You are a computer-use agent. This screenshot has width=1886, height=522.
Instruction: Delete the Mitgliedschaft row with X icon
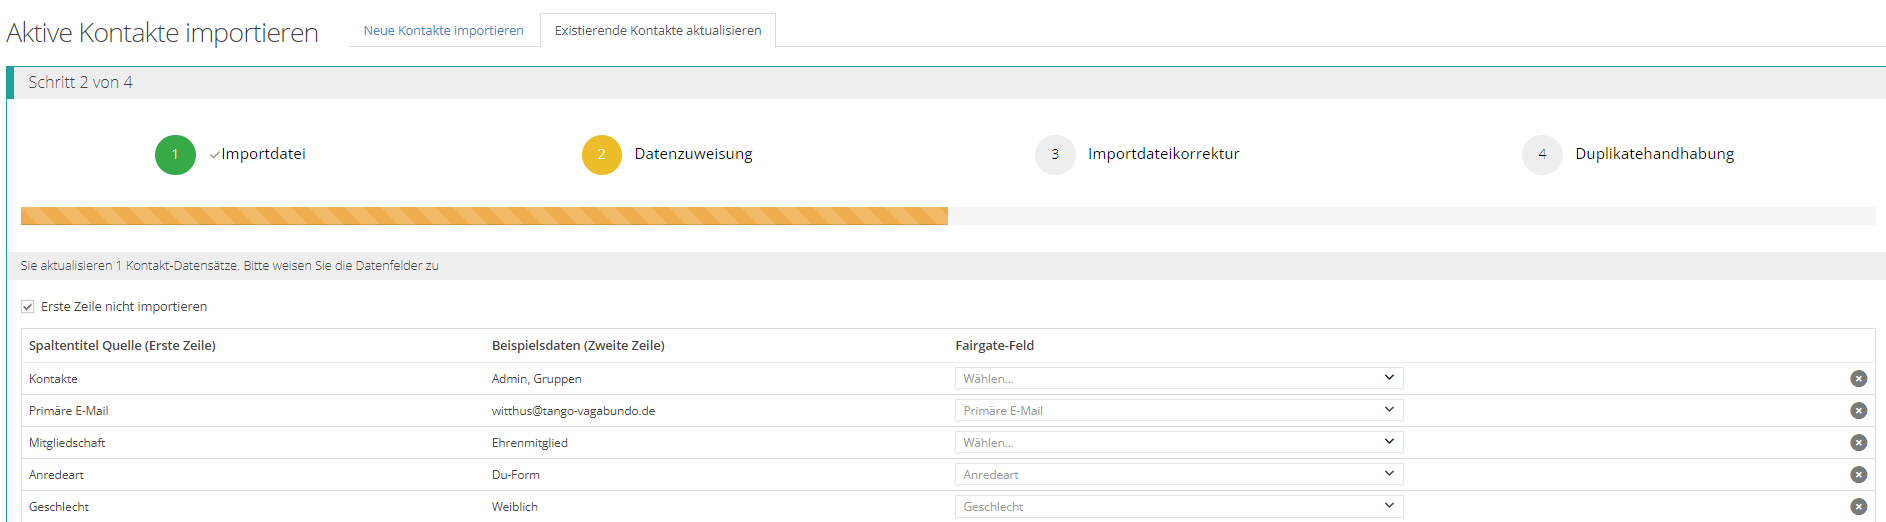1858,443
